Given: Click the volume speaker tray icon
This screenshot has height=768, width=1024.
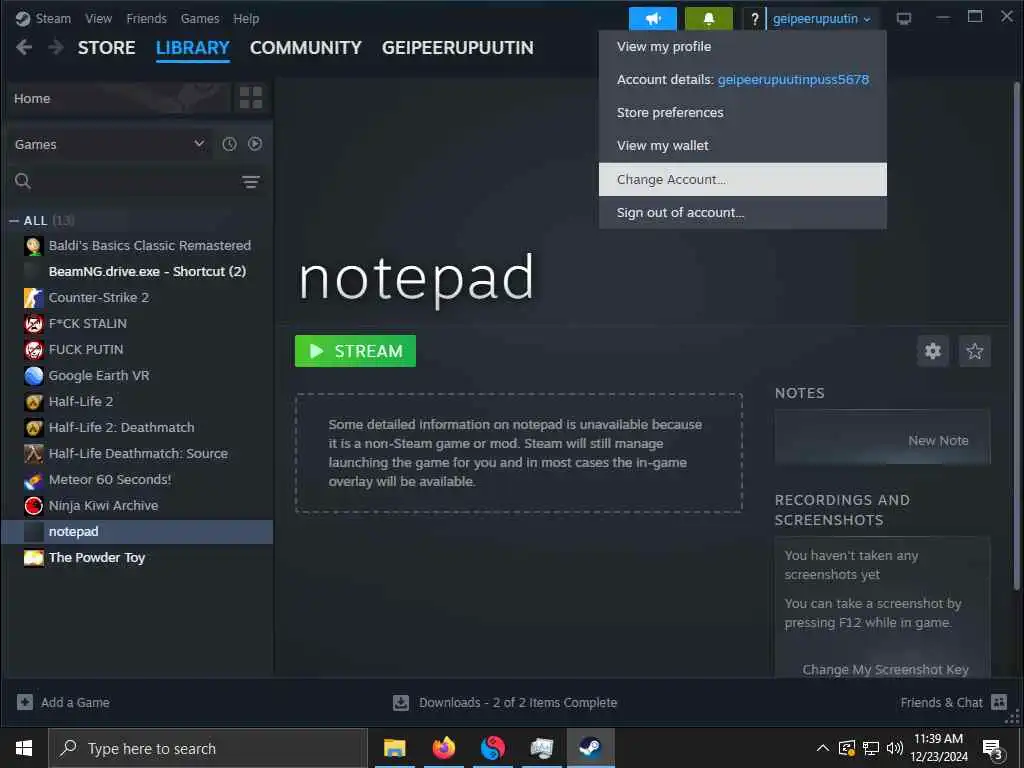Looking at the screenshot, I should 894,748.
